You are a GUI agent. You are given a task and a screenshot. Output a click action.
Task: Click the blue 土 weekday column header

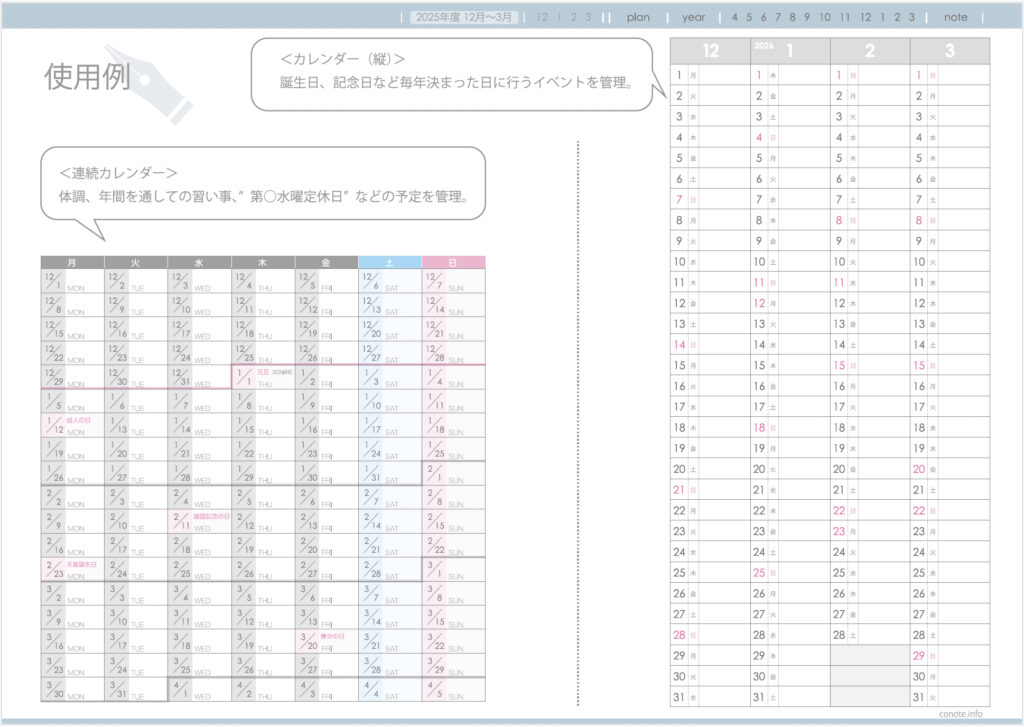coord(389,262)
